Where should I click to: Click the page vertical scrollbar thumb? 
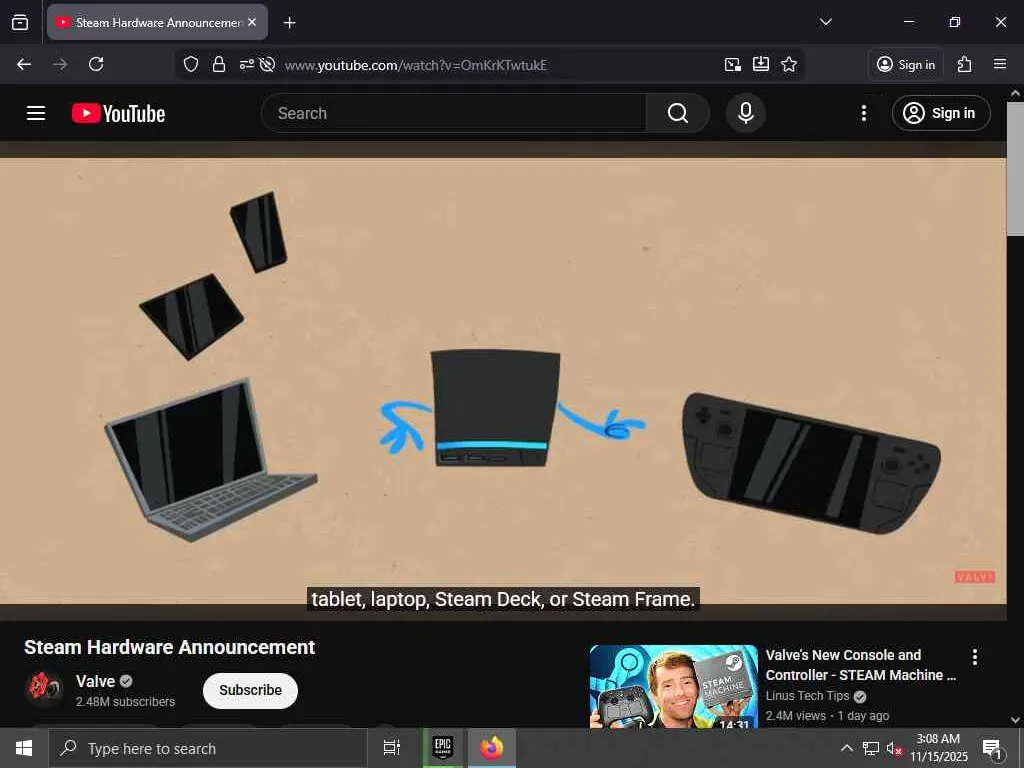click(1015, 168)
